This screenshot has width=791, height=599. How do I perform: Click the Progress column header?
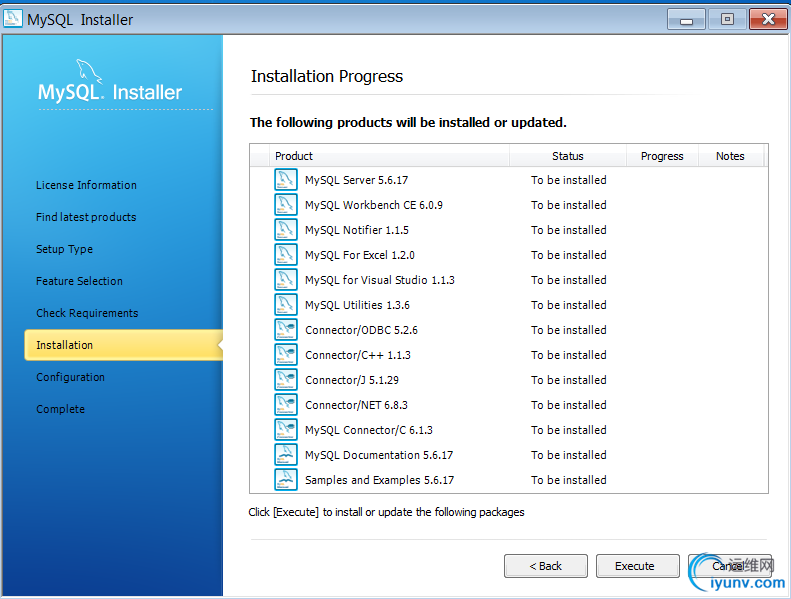click(x=662, y=156)
